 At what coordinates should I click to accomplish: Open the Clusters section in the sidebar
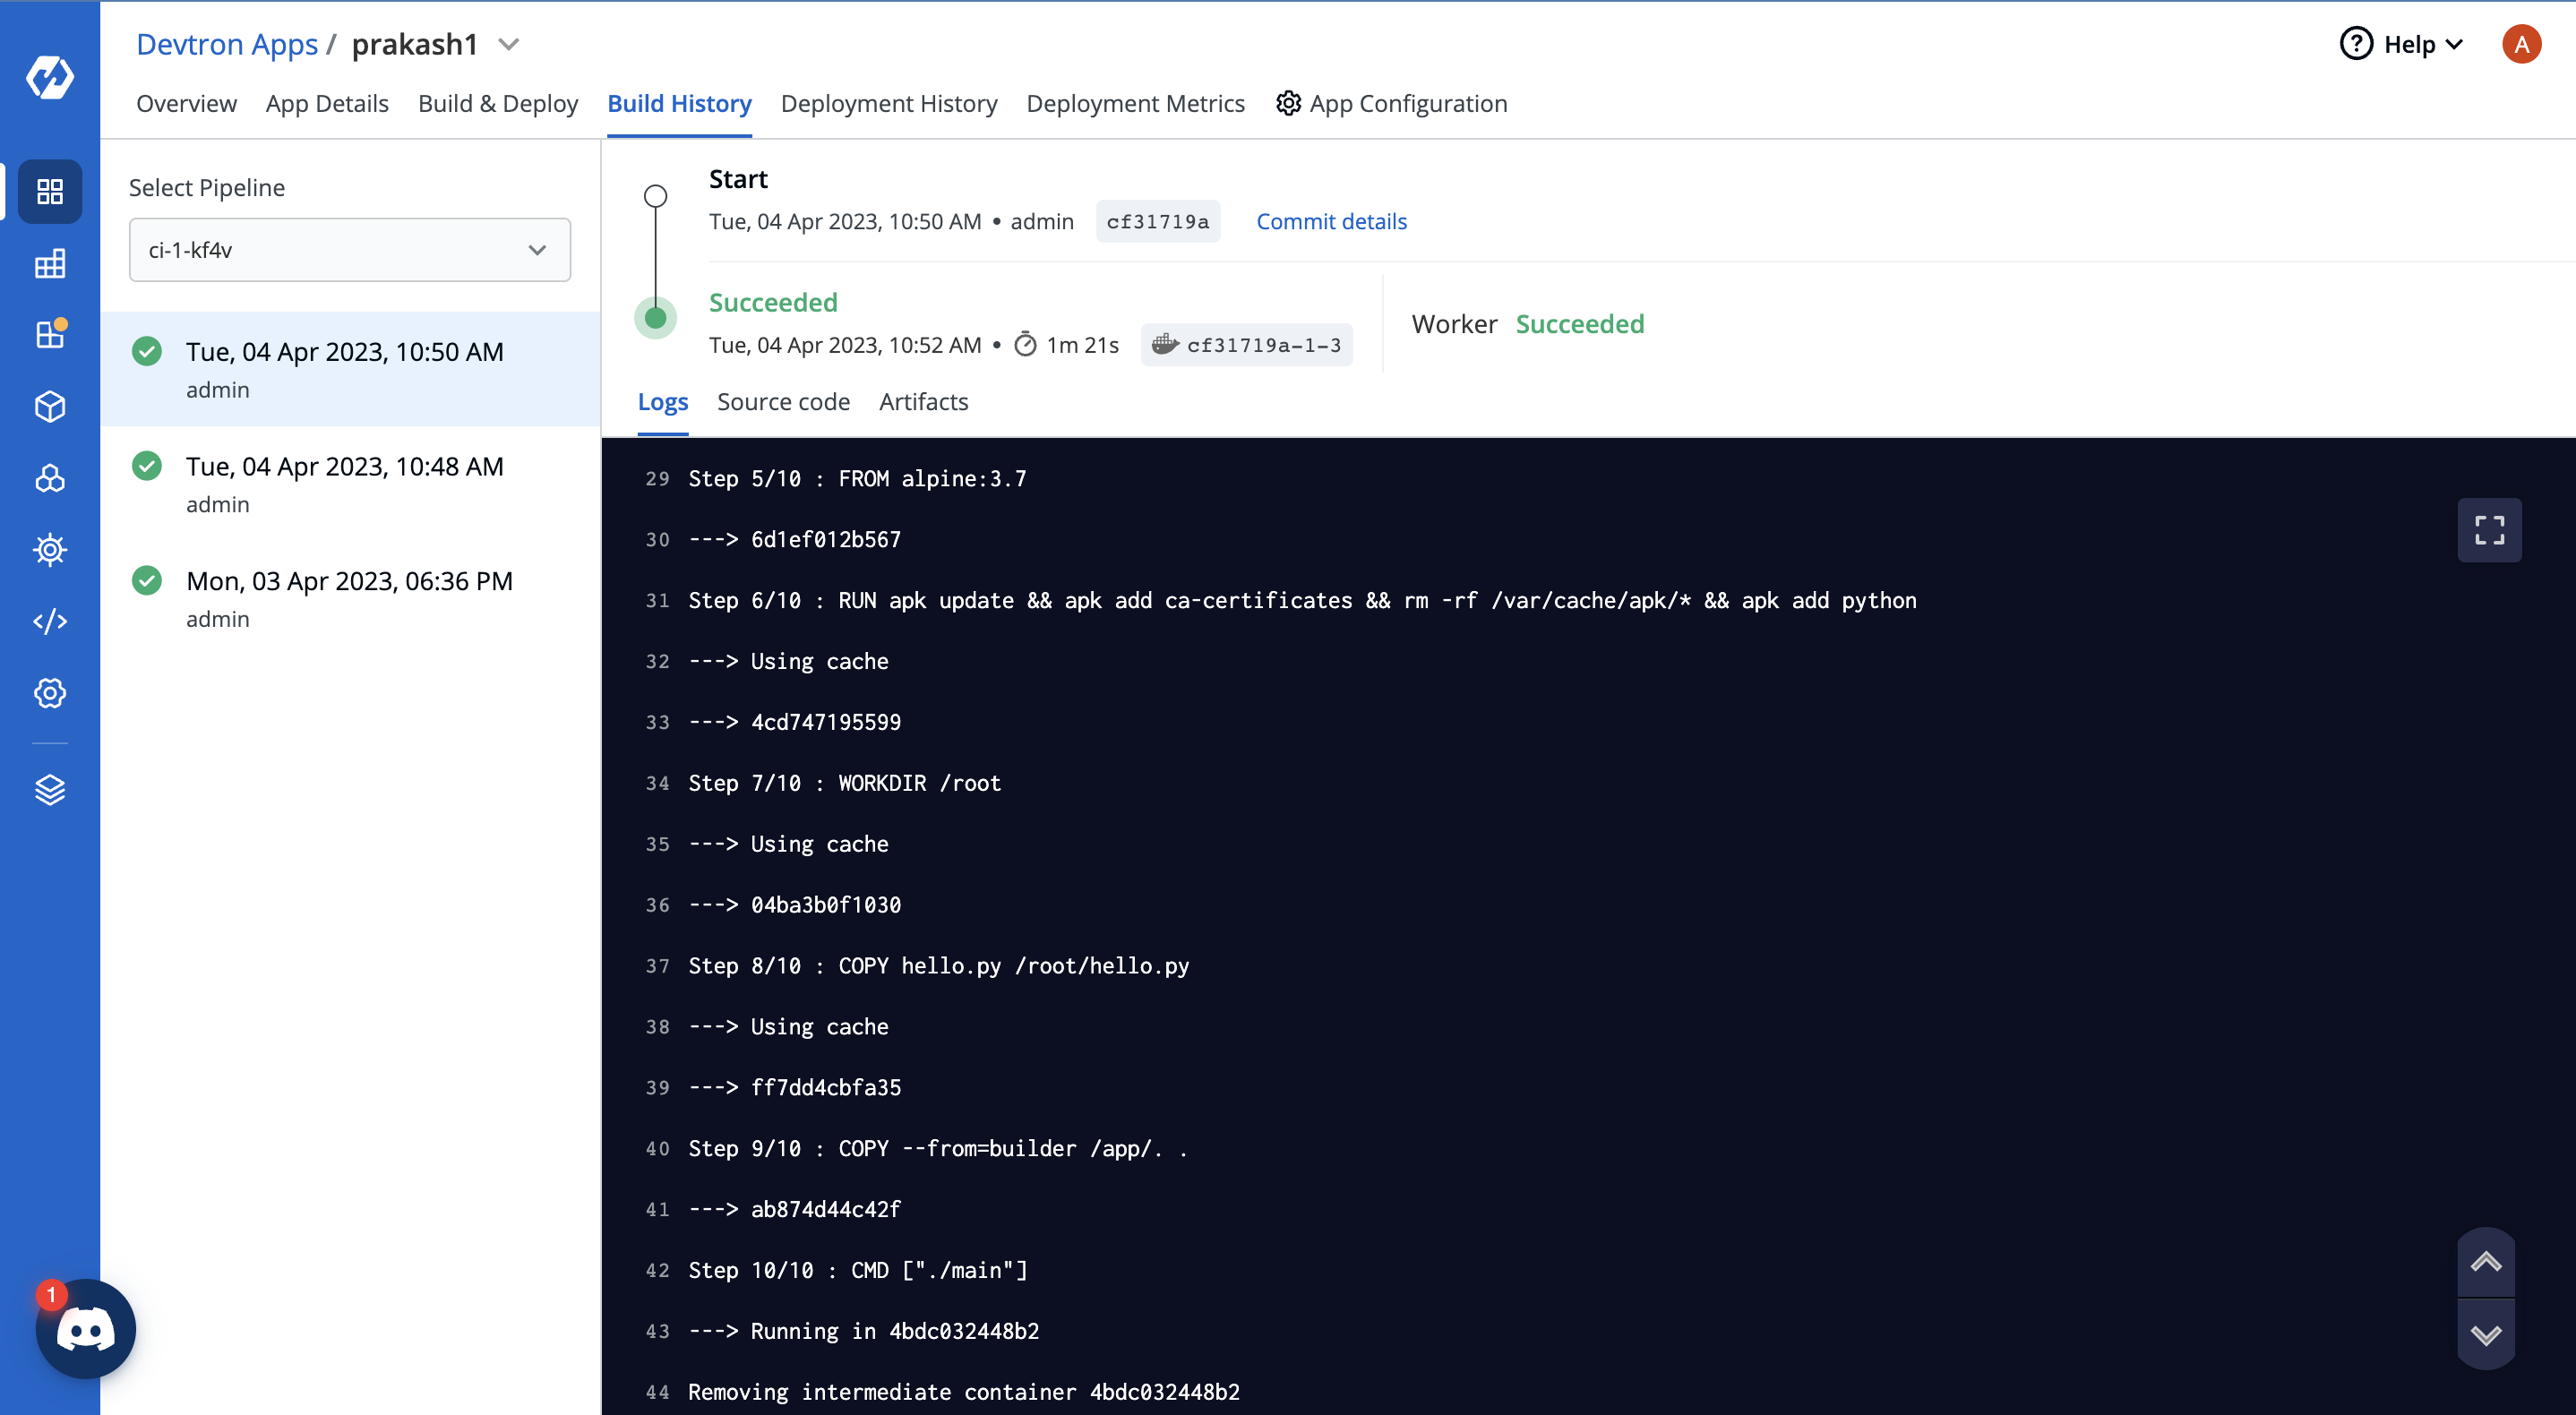(51, 479)
